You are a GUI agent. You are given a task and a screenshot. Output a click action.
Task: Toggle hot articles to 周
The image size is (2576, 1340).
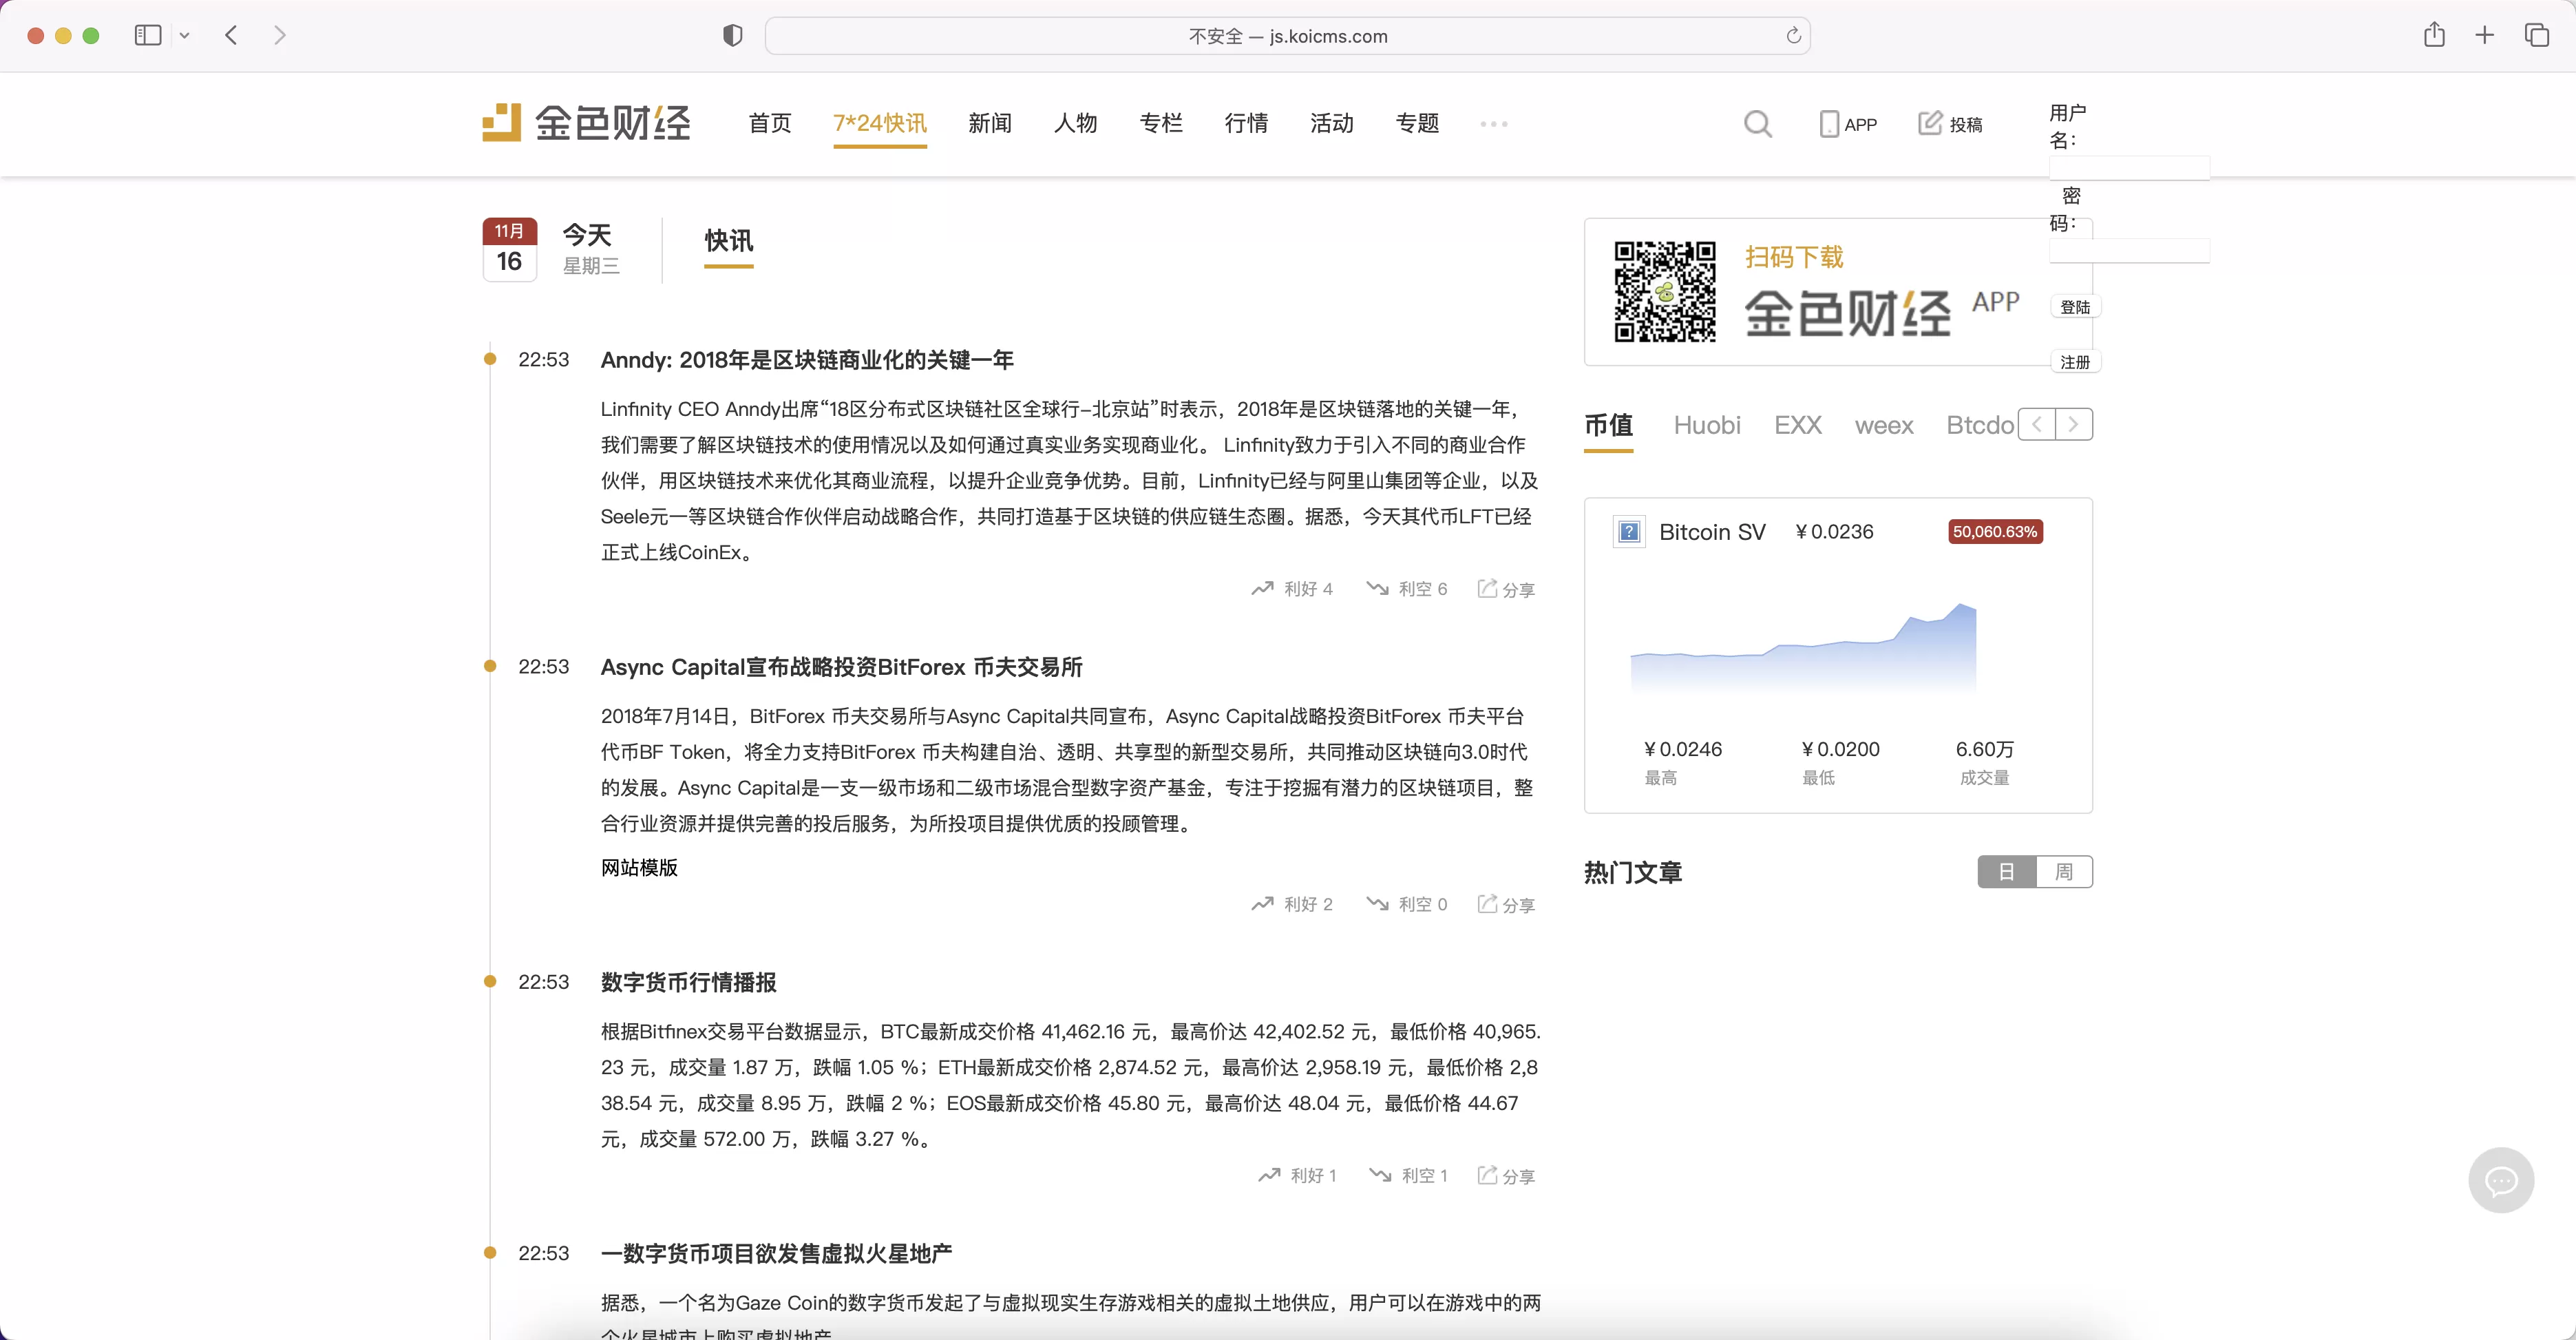(x=2064, y=872)
